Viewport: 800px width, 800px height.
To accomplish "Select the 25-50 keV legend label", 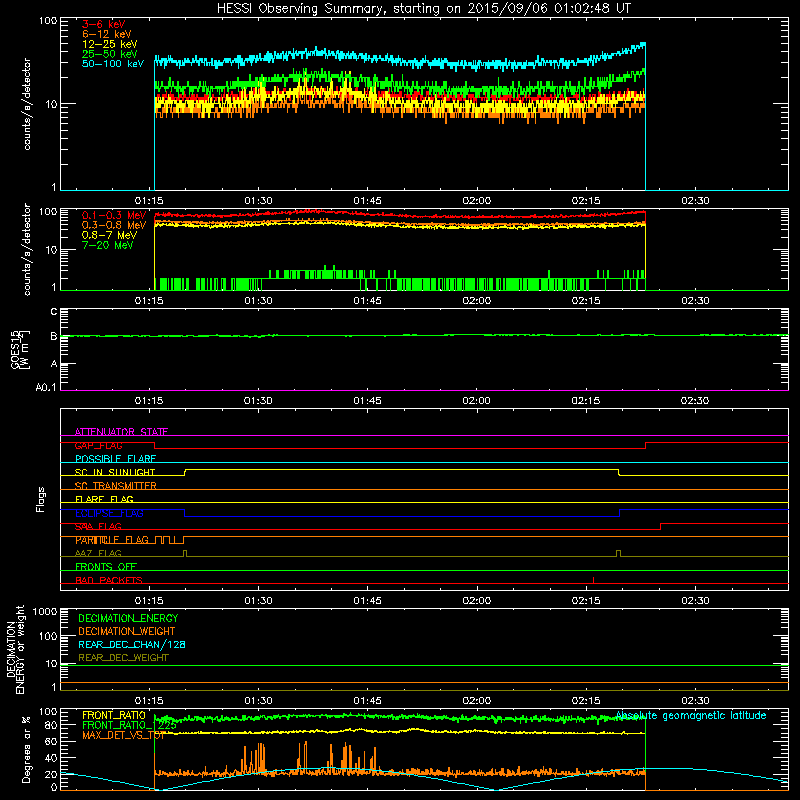I will [110, 54].
